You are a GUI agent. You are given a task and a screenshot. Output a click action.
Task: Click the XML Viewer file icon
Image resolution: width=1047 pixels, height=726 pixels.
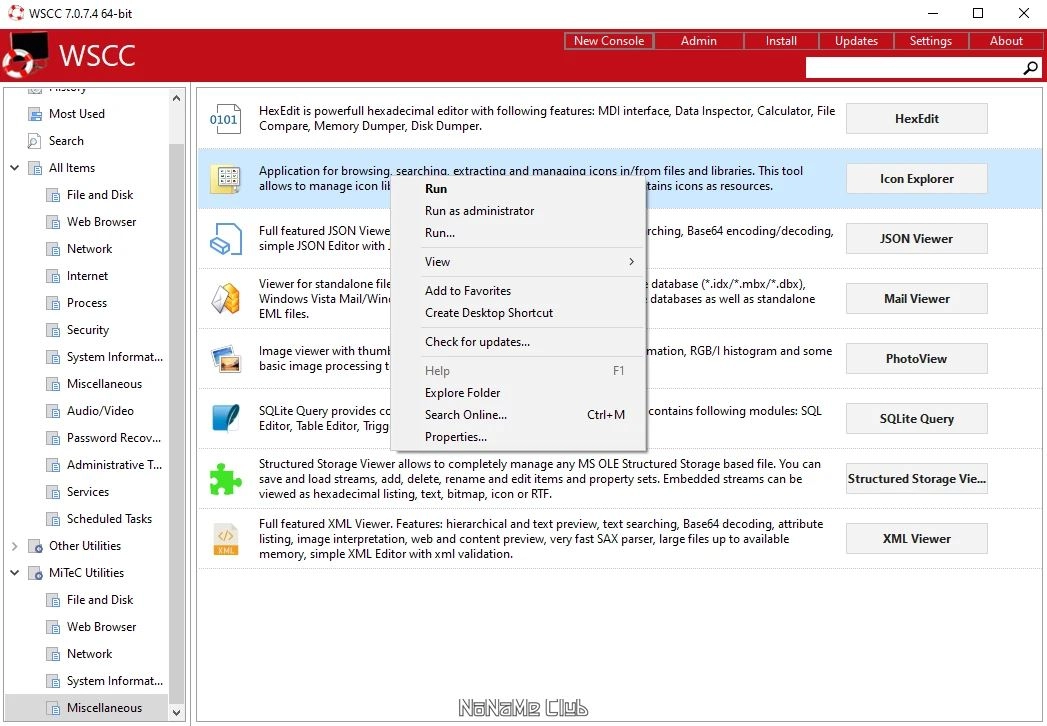pyautogui.click(x=226, y=539)
